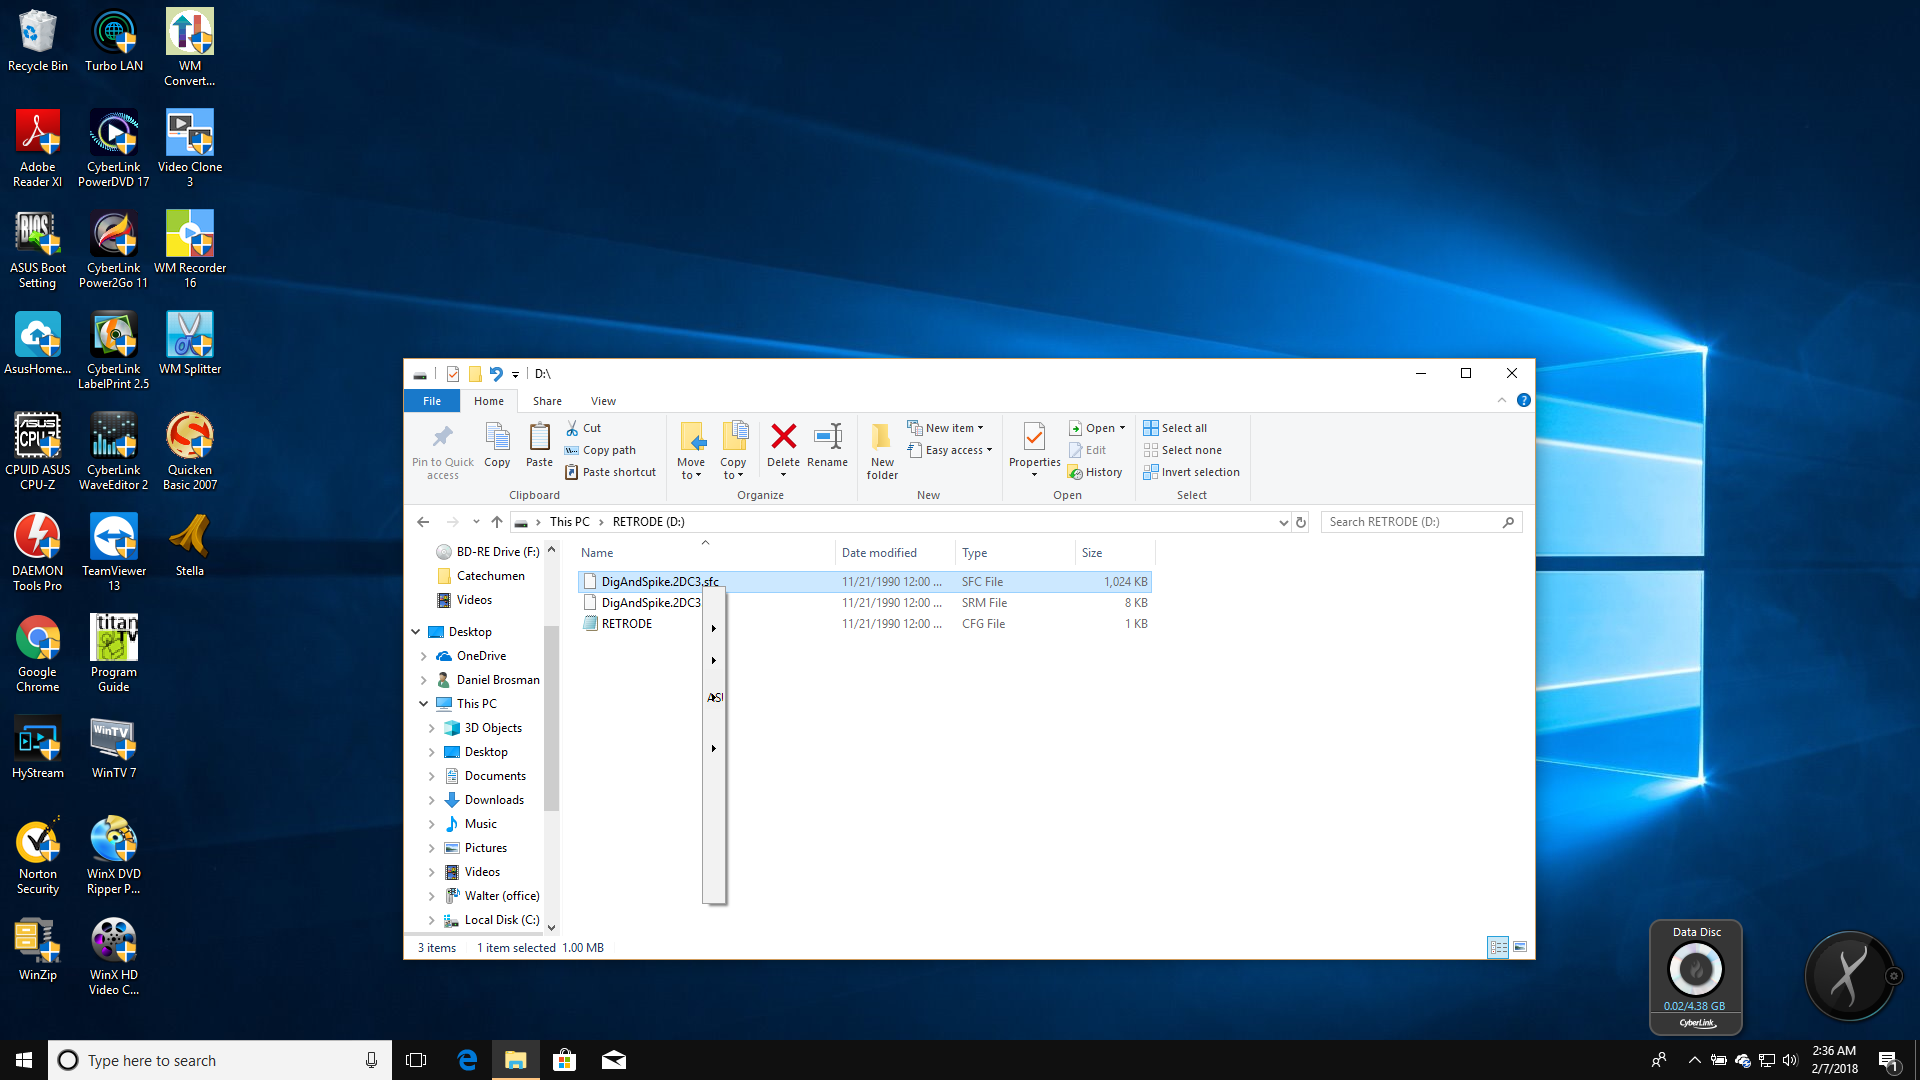This screenshot has width=1920, height=1080.
Task: Click Invert selection button
Action: pyautogui.click(x=1199, y=472)
